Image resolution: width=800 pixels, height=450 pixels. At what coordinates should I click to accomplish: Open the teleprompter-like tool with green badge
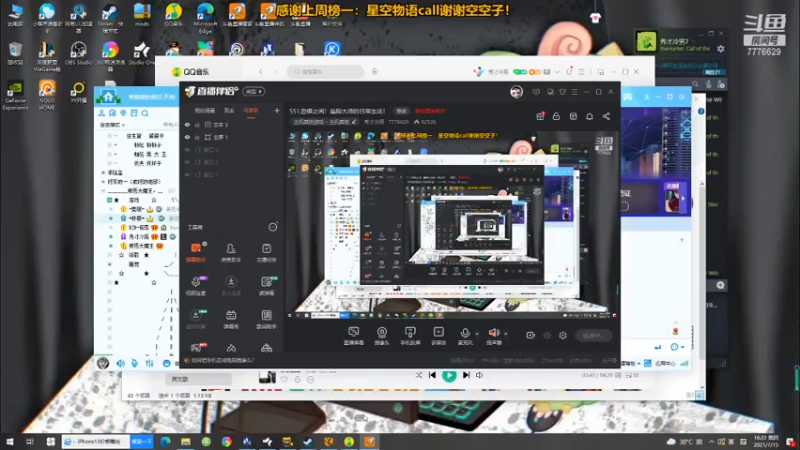[266, 285]
